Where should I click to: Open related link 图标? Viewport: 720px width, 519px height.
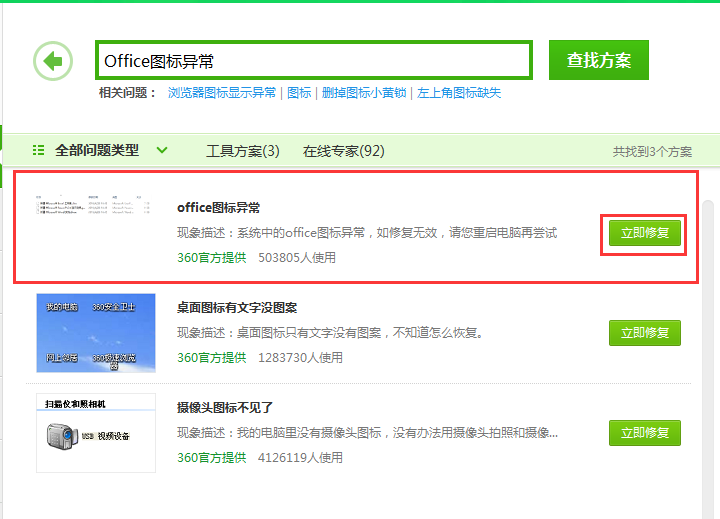point(299,93)
